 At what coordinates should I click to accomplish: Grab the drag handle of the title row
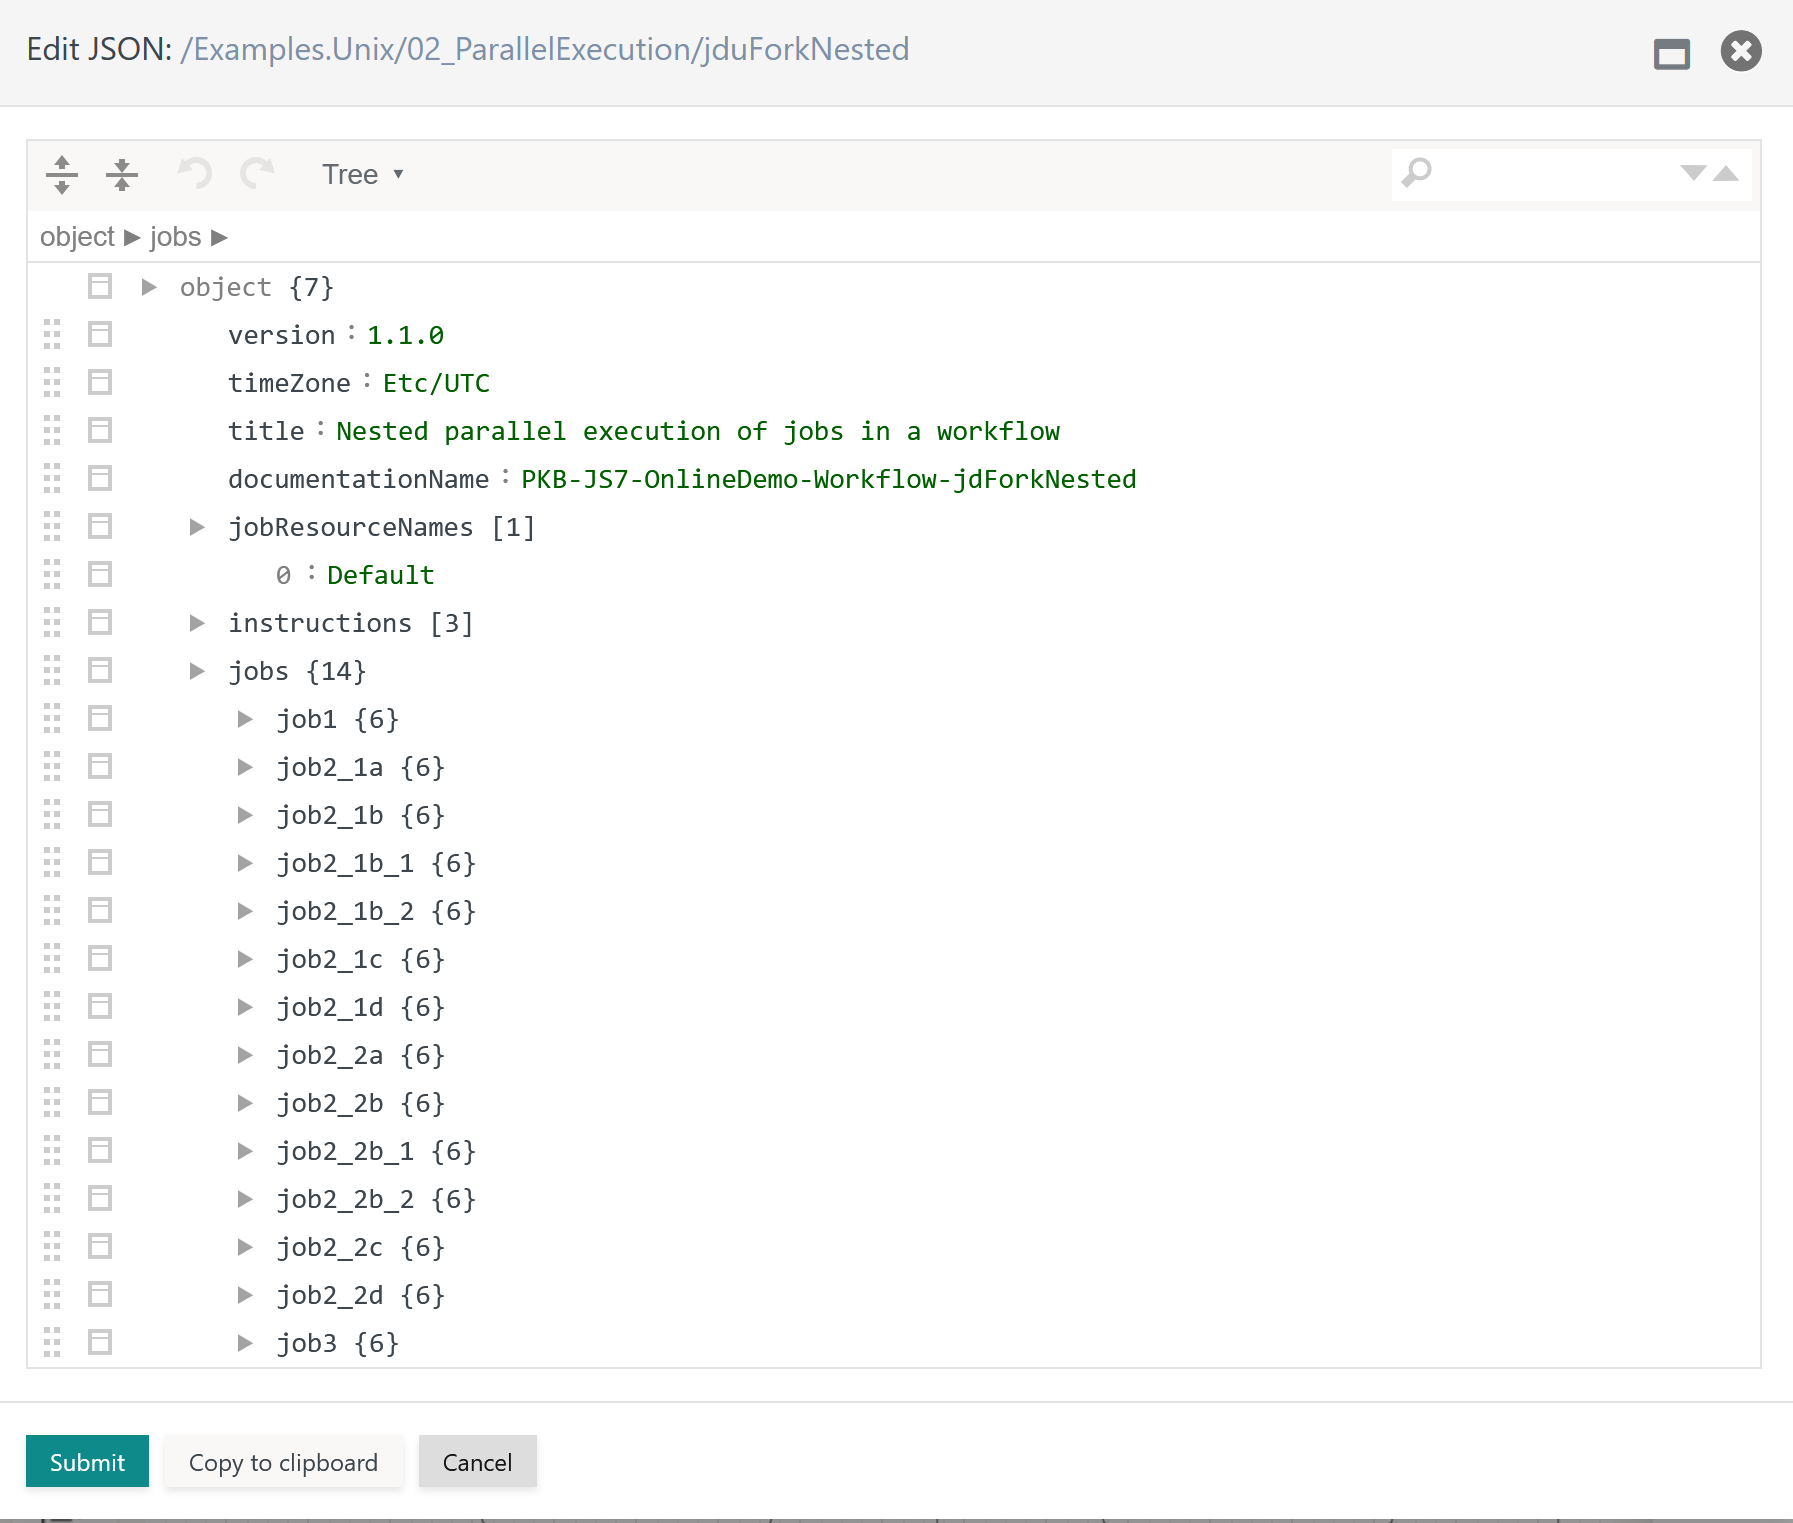tap(52, 430)
